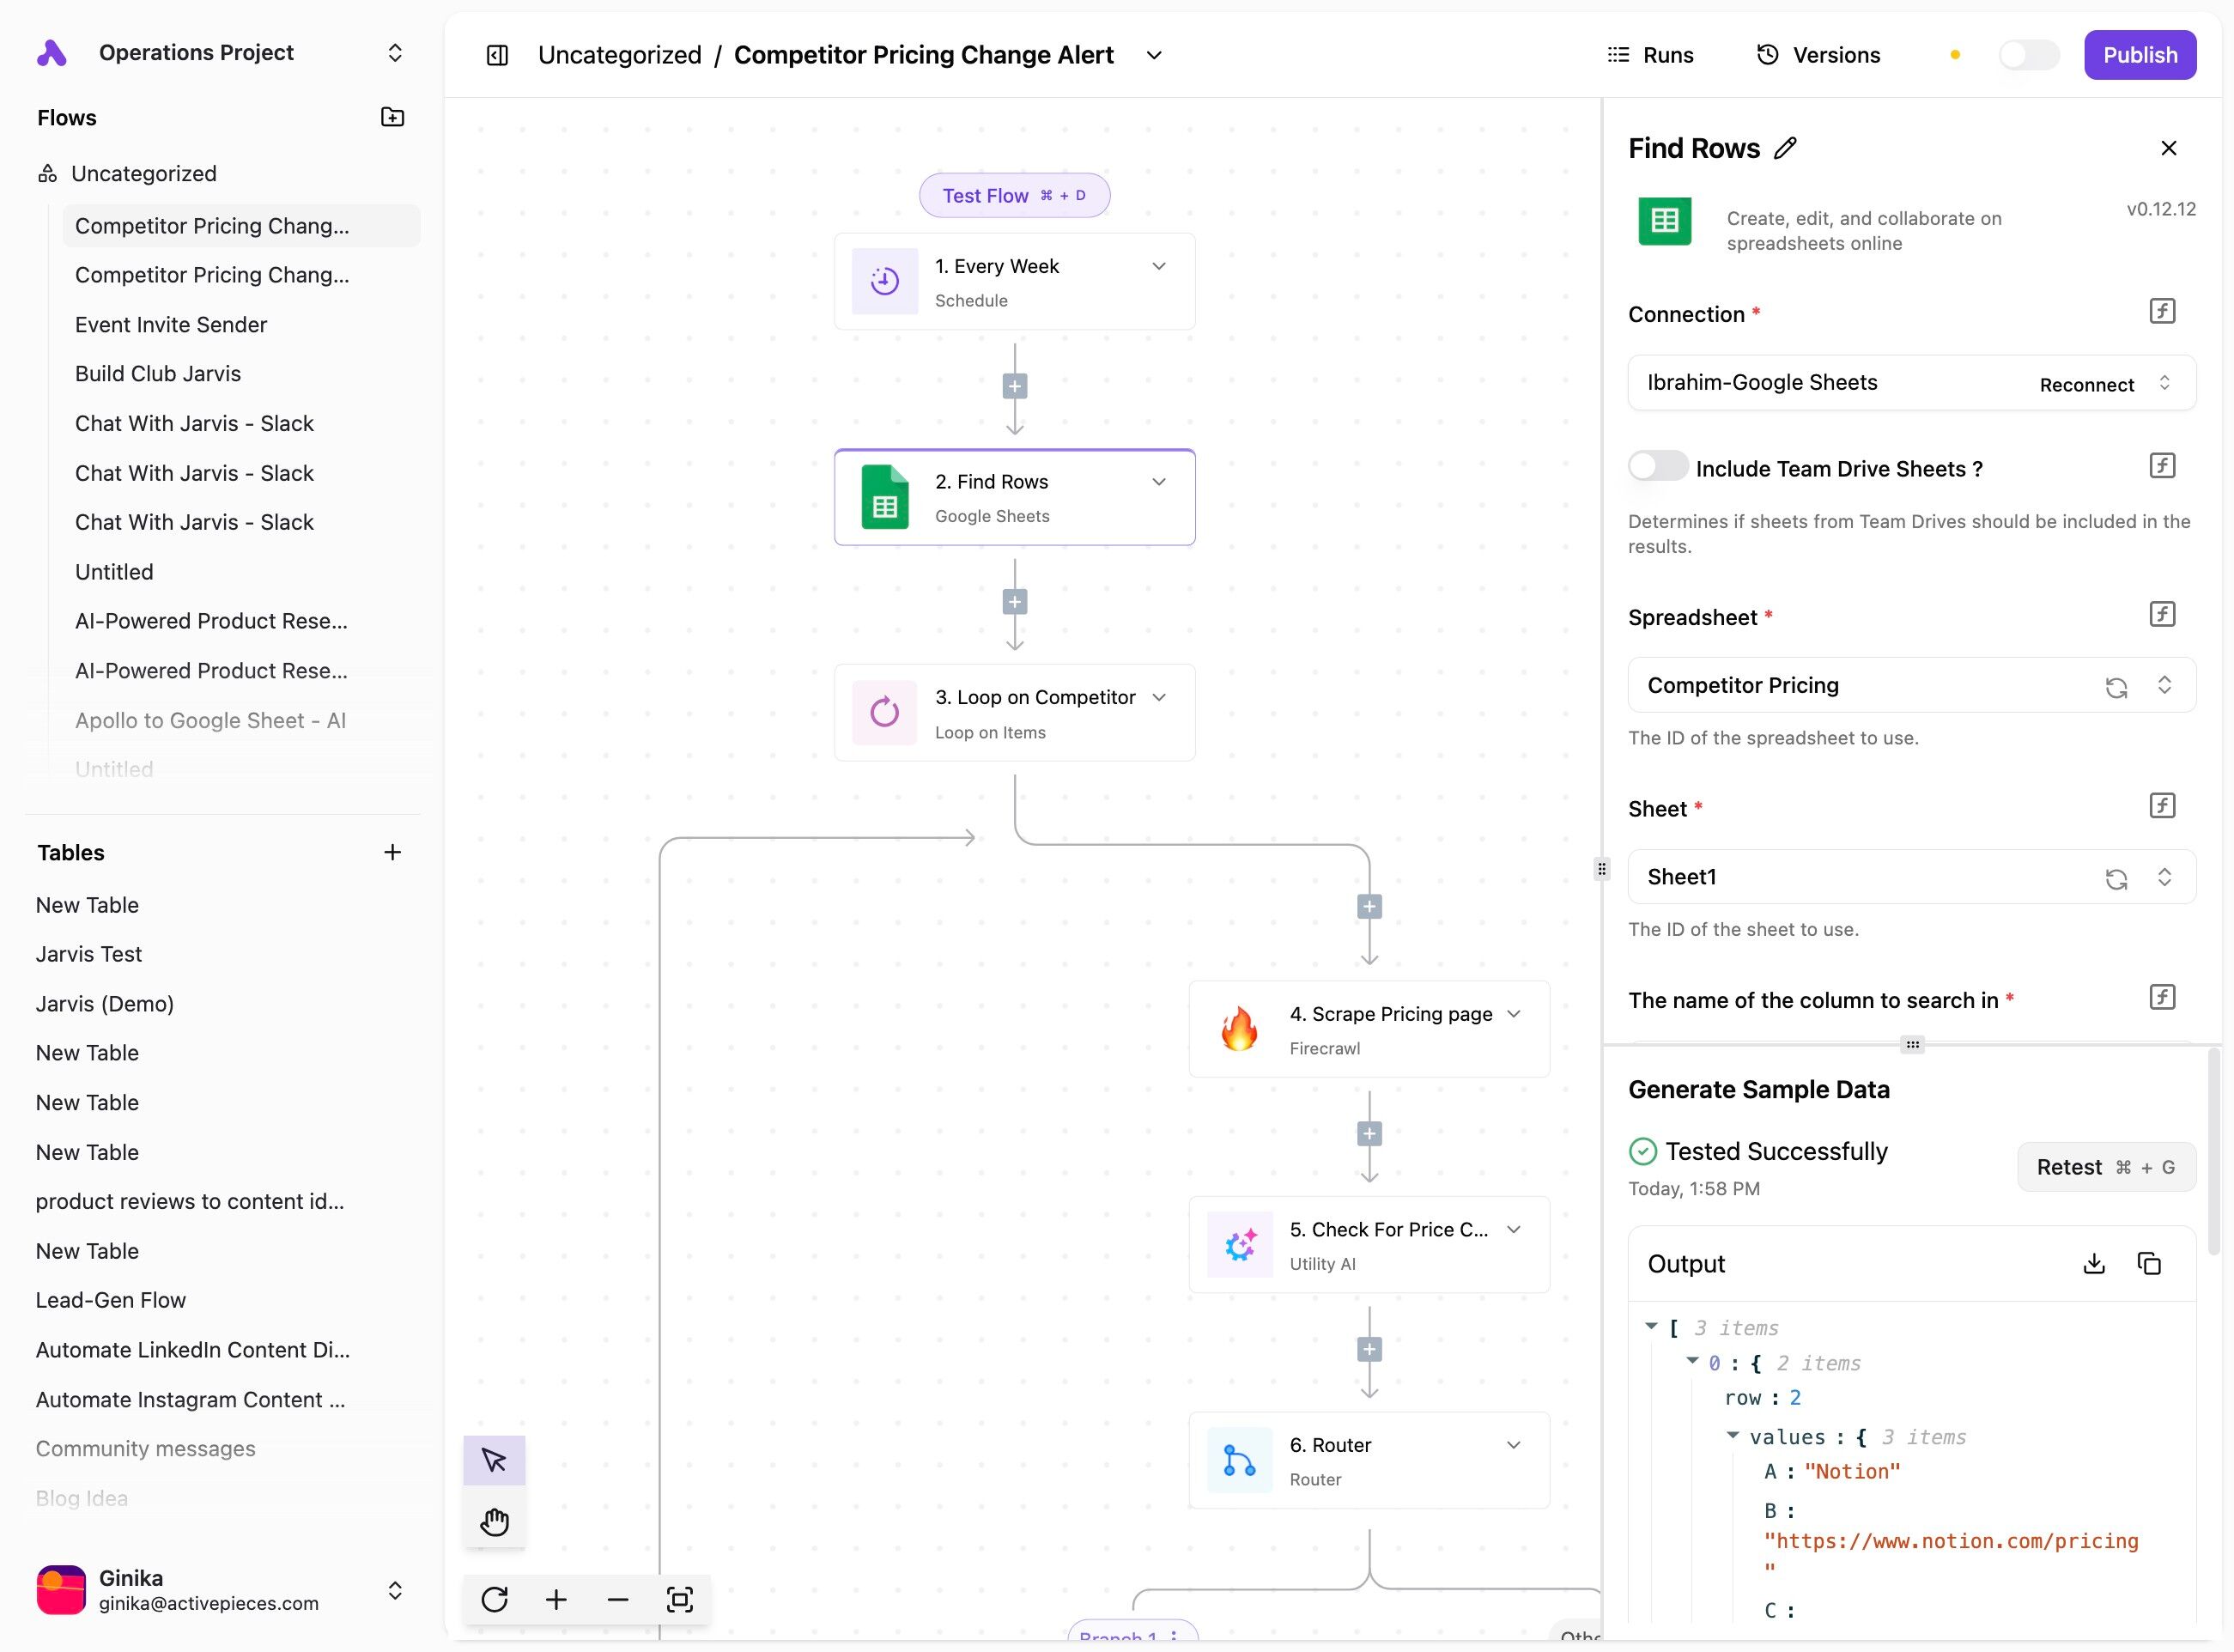2234x1652 pixels.
Task: Collapse the sidebar with the panel icon
Action: pos(497,55)
